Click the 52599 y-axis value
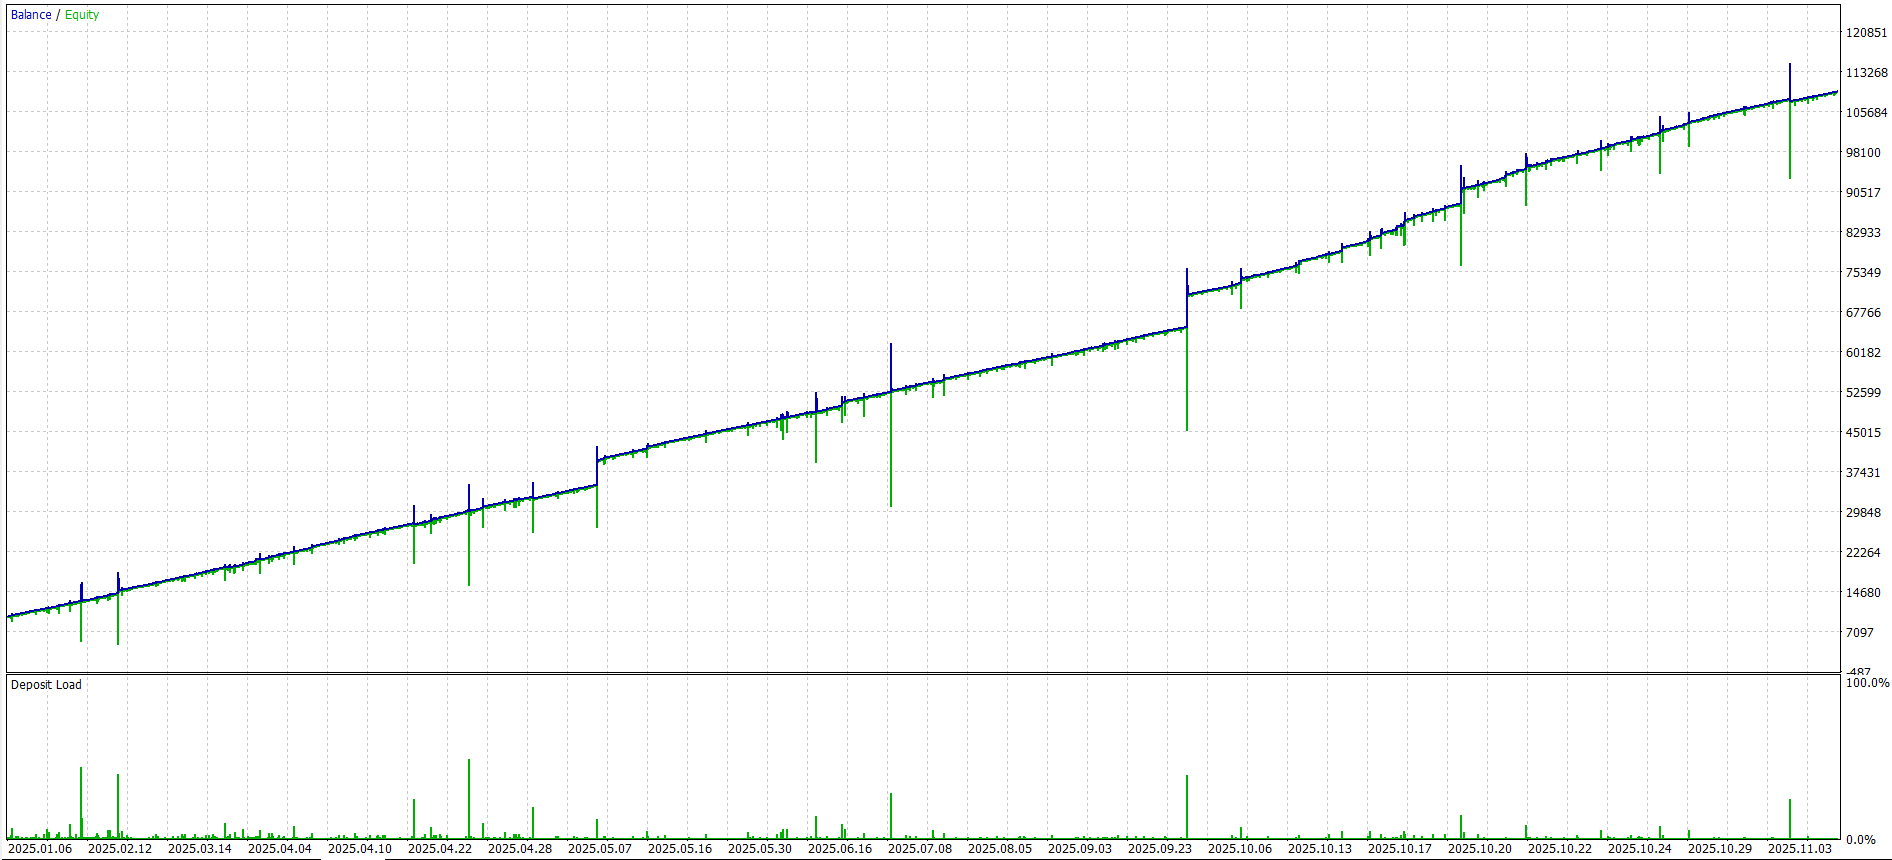This screenshot has height=860, width=1892. click(x=1863, y=393)
